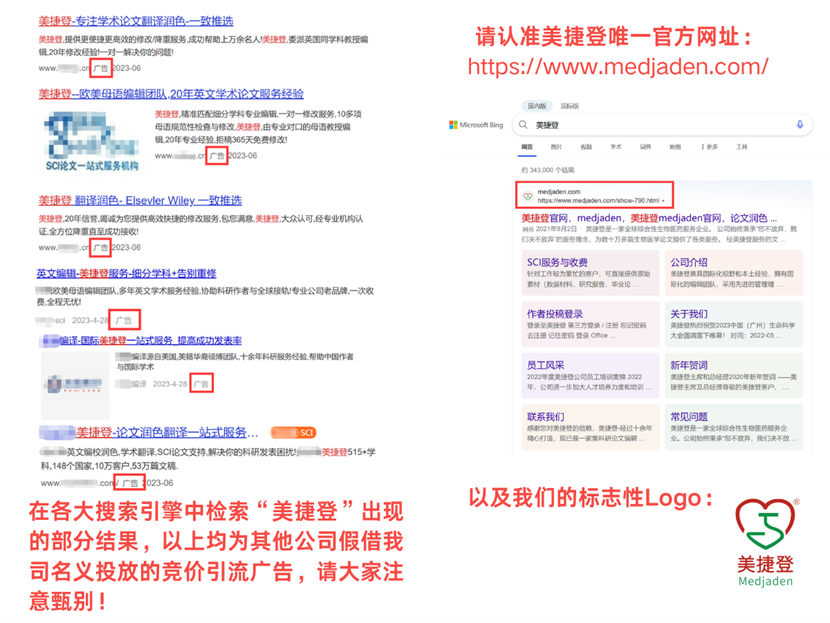830x623 pixels.
Task: Open the 联系我们 card
Action: point(590,427)
